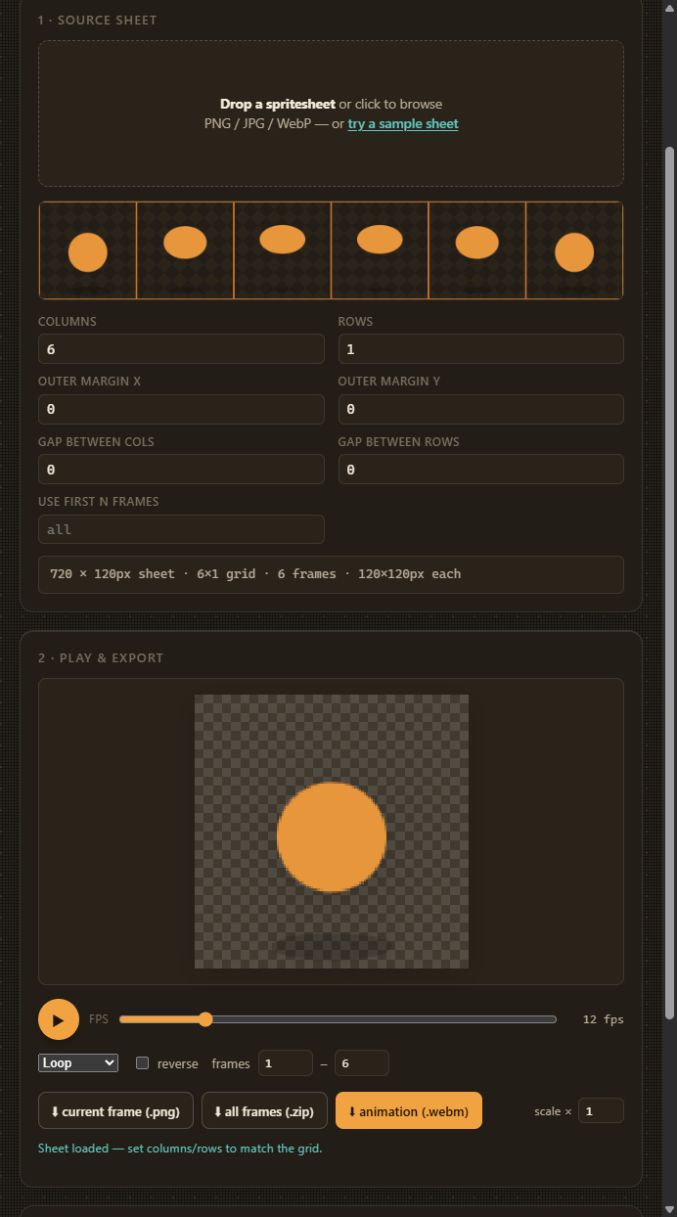Edit the Columns input field
Screen dimensions: 677x1217
coord(181,349)
